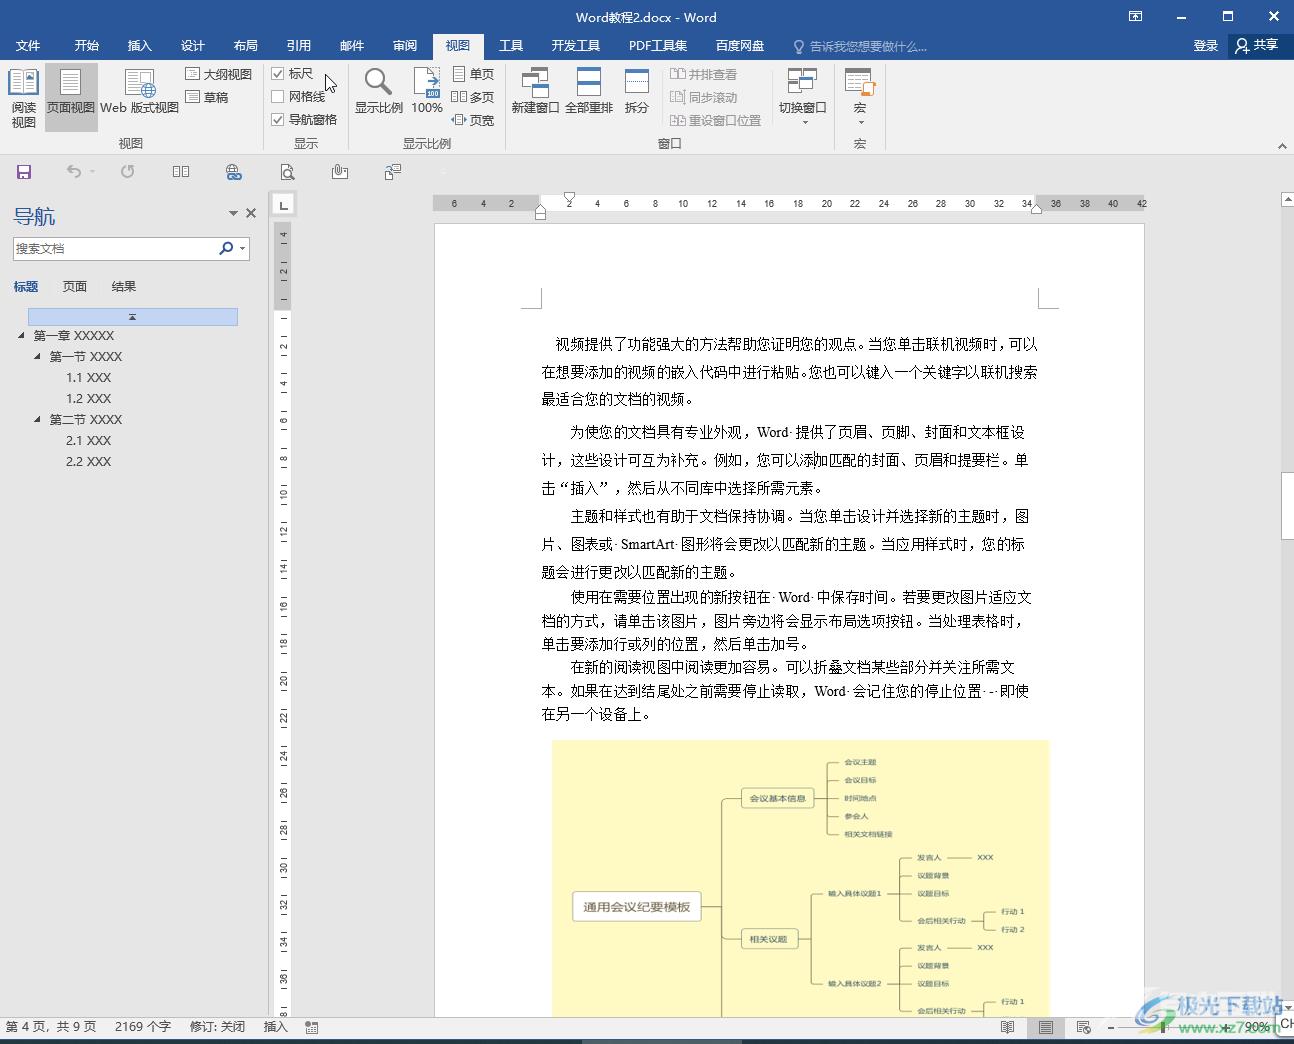Collapse the 第二节 XXXX heading
Image resolution: width=1294 pixels, height=1044 pixels.
[38, 420]
